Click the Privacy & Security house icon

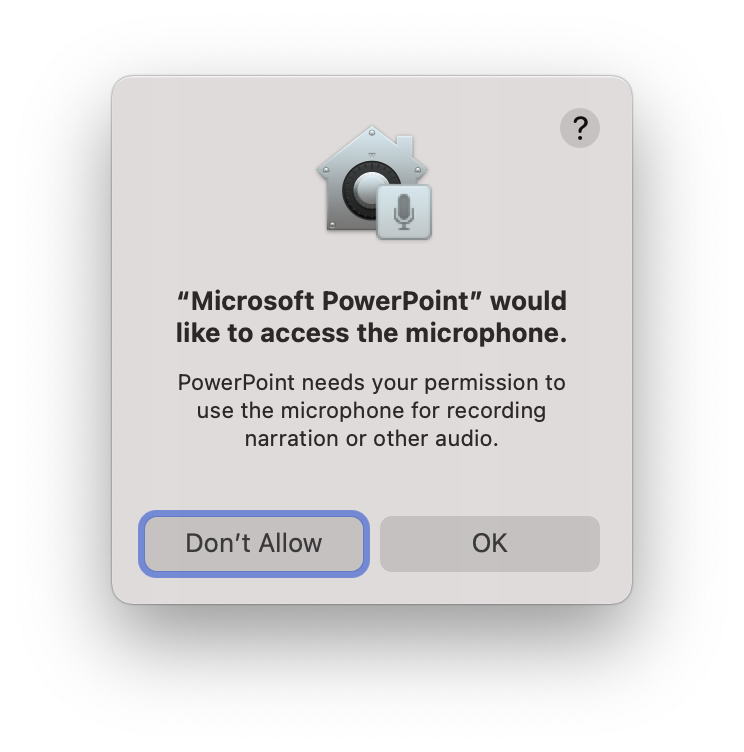373,182
